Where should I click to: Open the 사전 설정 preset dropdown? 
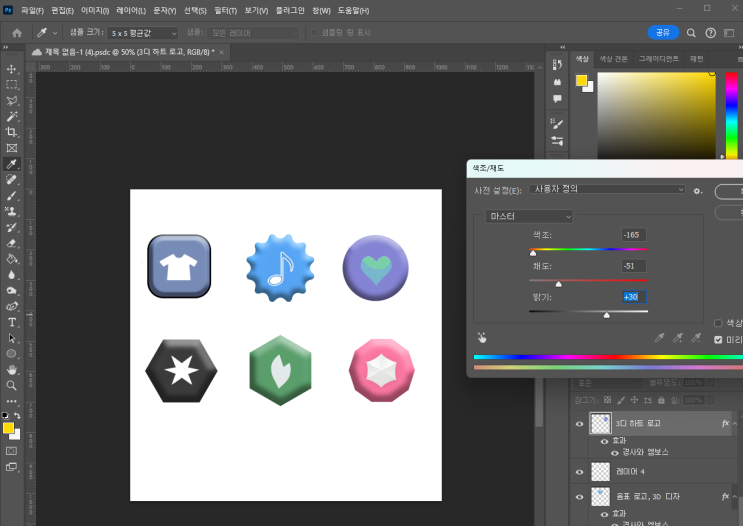(608, 189)
